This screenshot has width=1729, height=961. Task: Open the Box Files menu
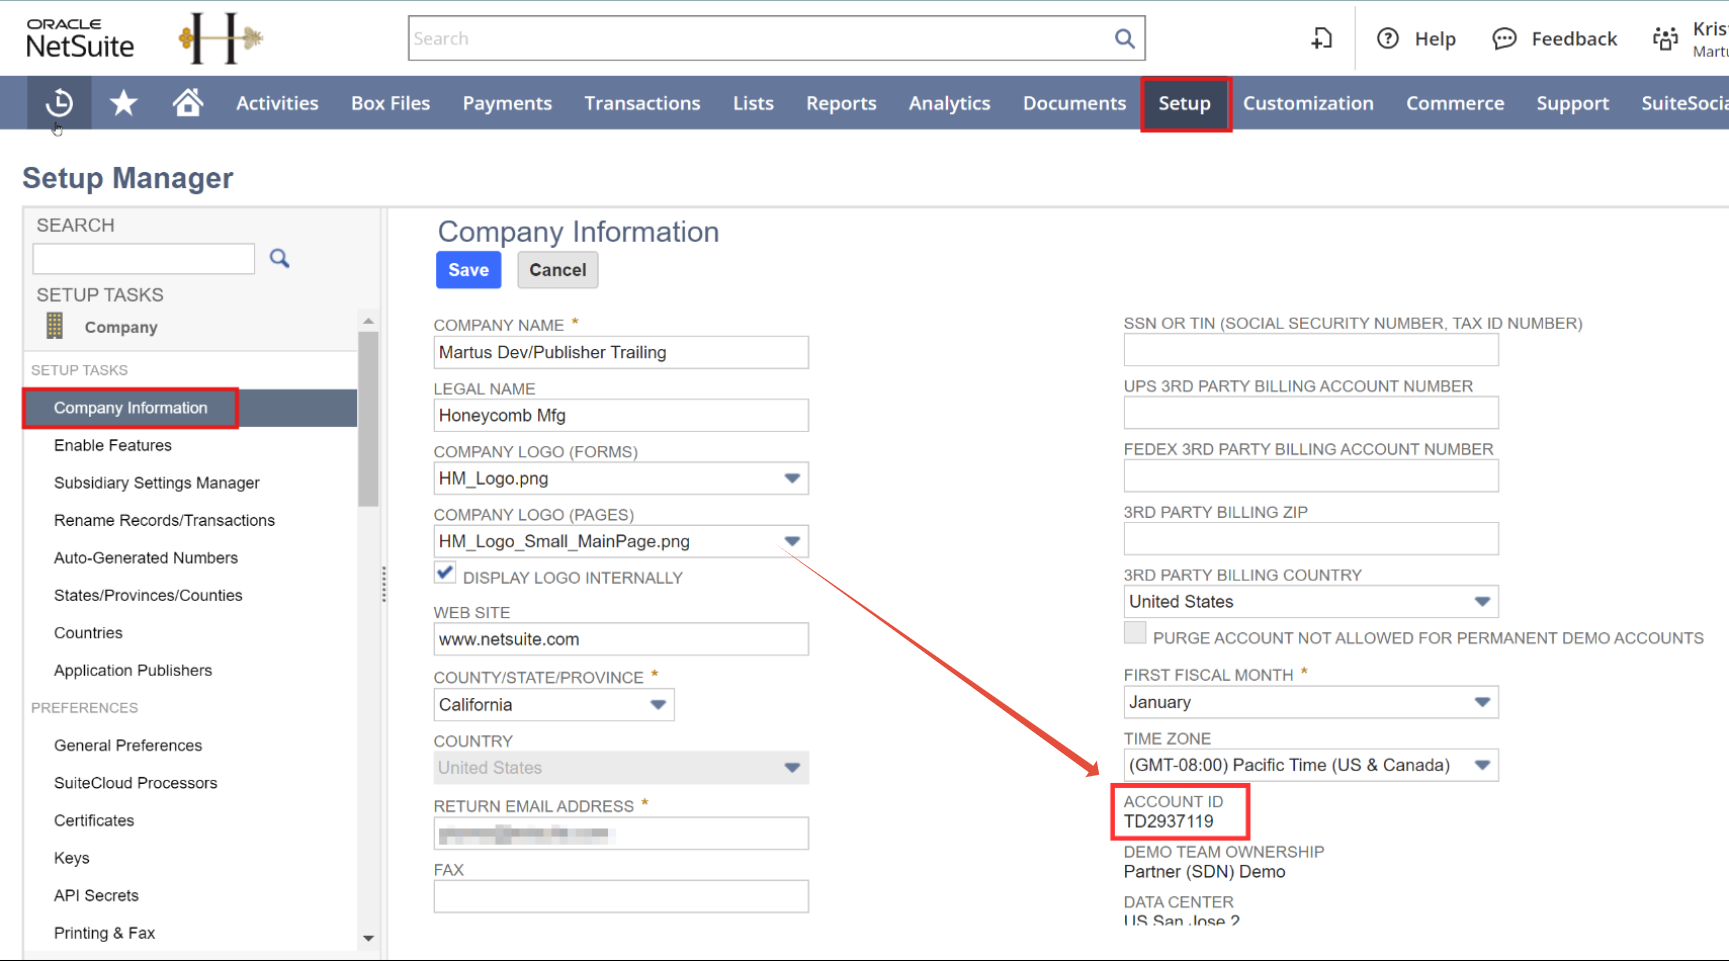[390, 103]
